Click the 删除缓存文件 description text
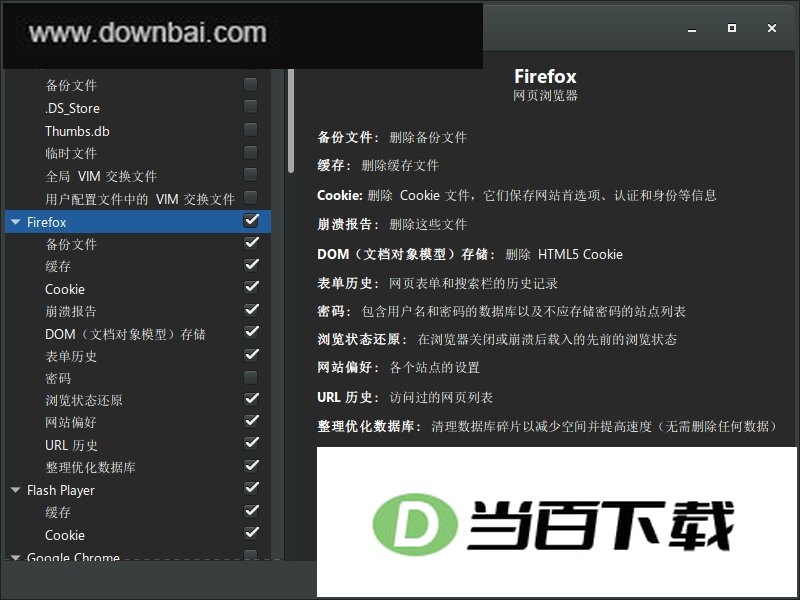Image resolution: width=800 pixels, height=600 pixels. pos(399,165)
